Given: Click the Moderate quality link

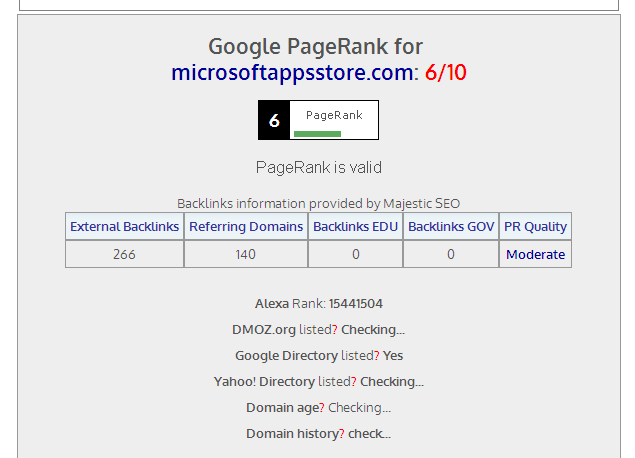Looking at the screenshot, I should (535, 254).
